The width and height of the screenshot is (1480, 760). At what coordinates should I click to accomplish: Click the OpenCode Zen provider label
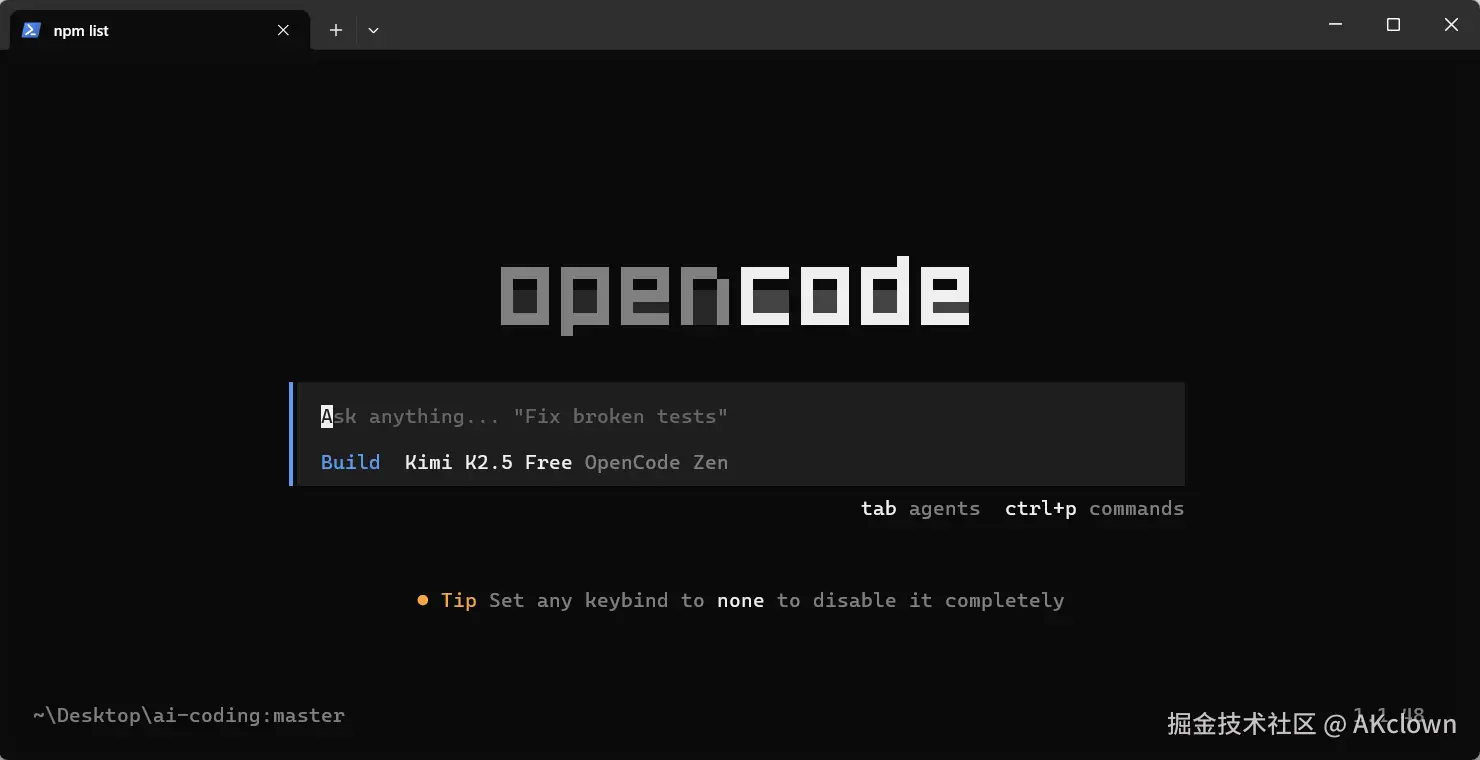tap(656, 462)
